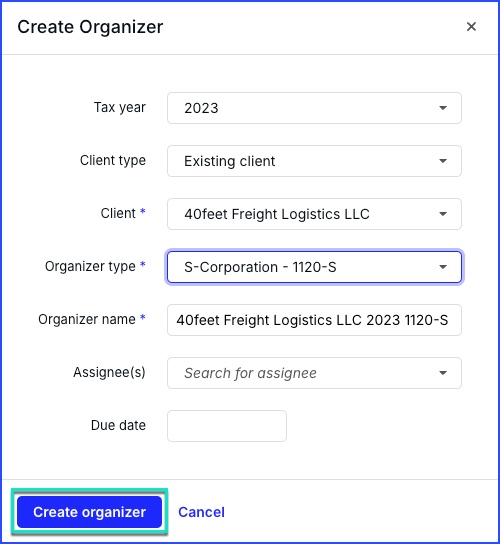Click the Assignee(s) label
Viewport: 500px width, 544px height.
click(x=109, y=372)
